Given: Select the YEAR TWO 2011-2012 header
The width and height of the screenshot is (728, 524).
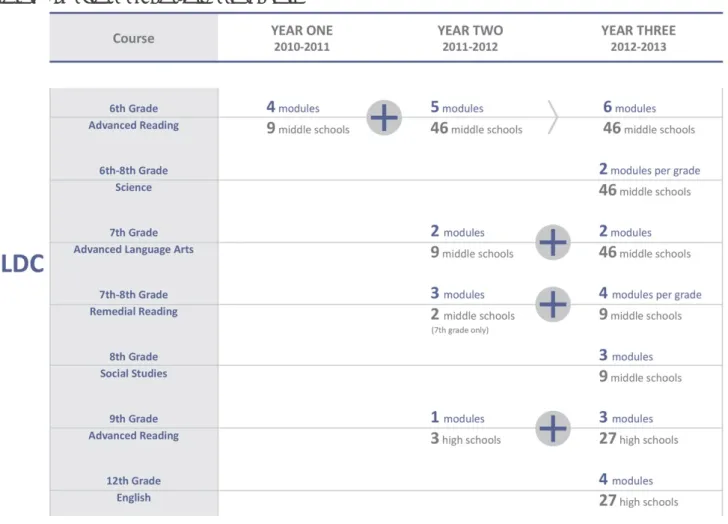Looking at the screenshot, I should tap(470, 39).
